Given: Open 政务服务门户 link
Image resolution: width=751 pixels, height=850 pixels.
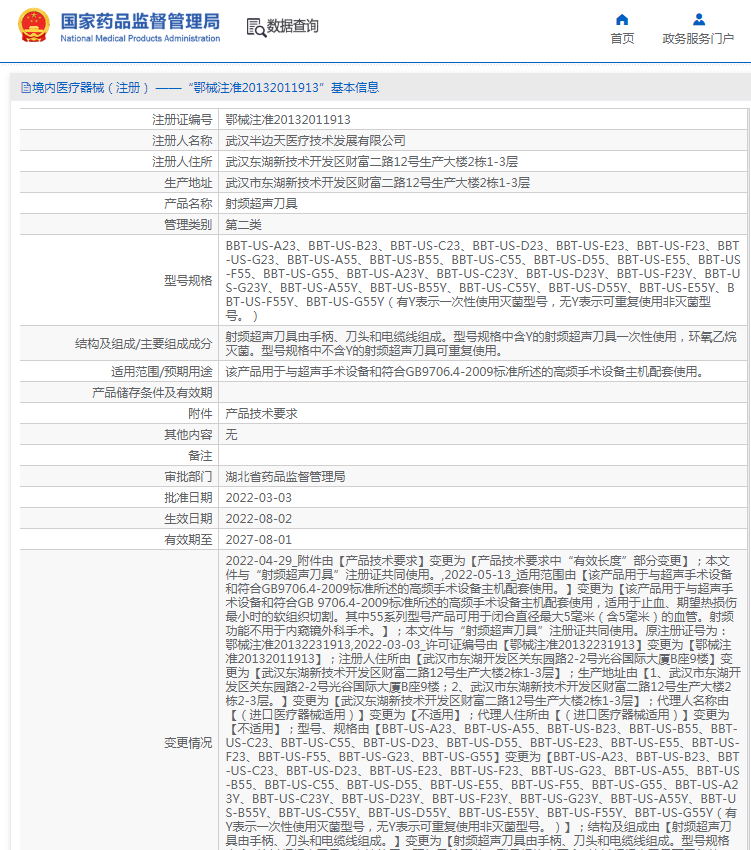Looking at the screenshot, I should pyautogui.click(x=698, y=38).
